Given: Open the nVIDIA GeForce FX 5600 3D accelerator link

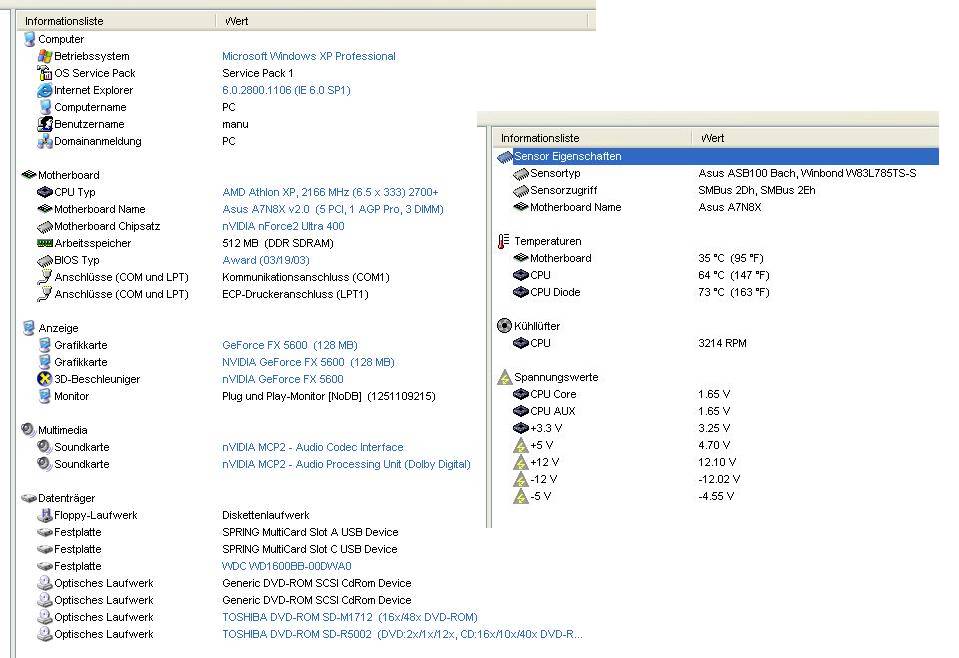Looking at the screenshot, I should pos(283,379).
